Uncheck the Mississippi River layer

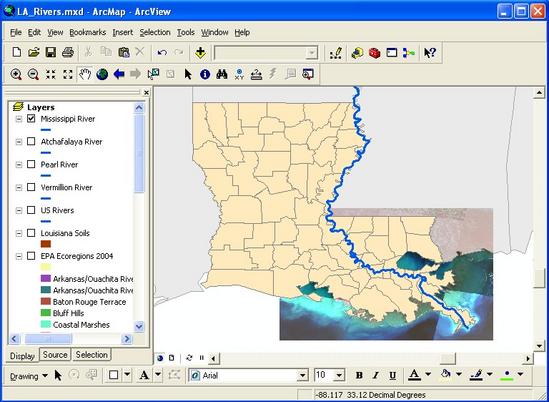coord(31,118)
